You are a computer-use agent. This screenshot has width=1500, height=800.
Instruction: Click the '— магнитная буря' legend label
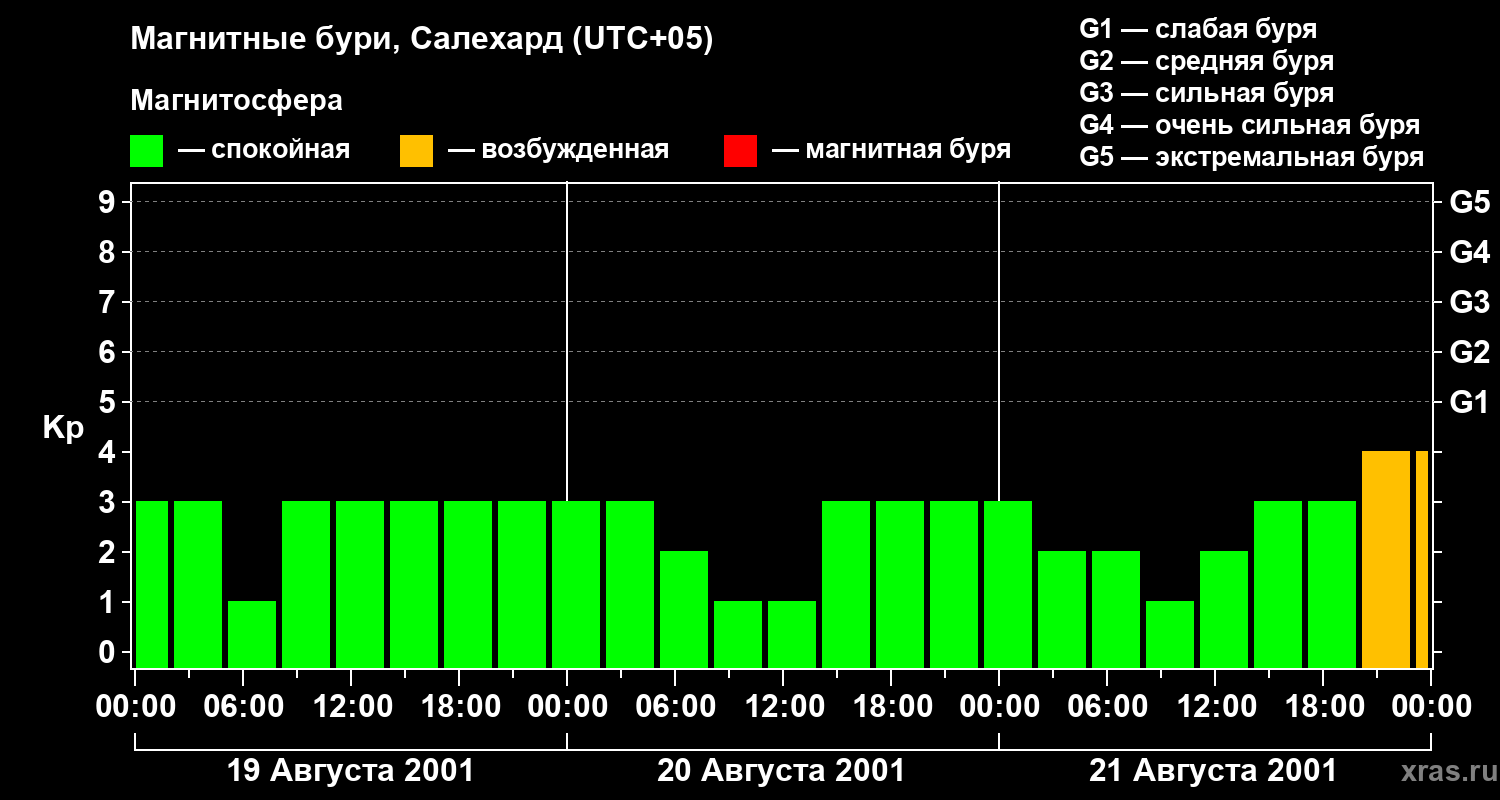pos(892,151)
